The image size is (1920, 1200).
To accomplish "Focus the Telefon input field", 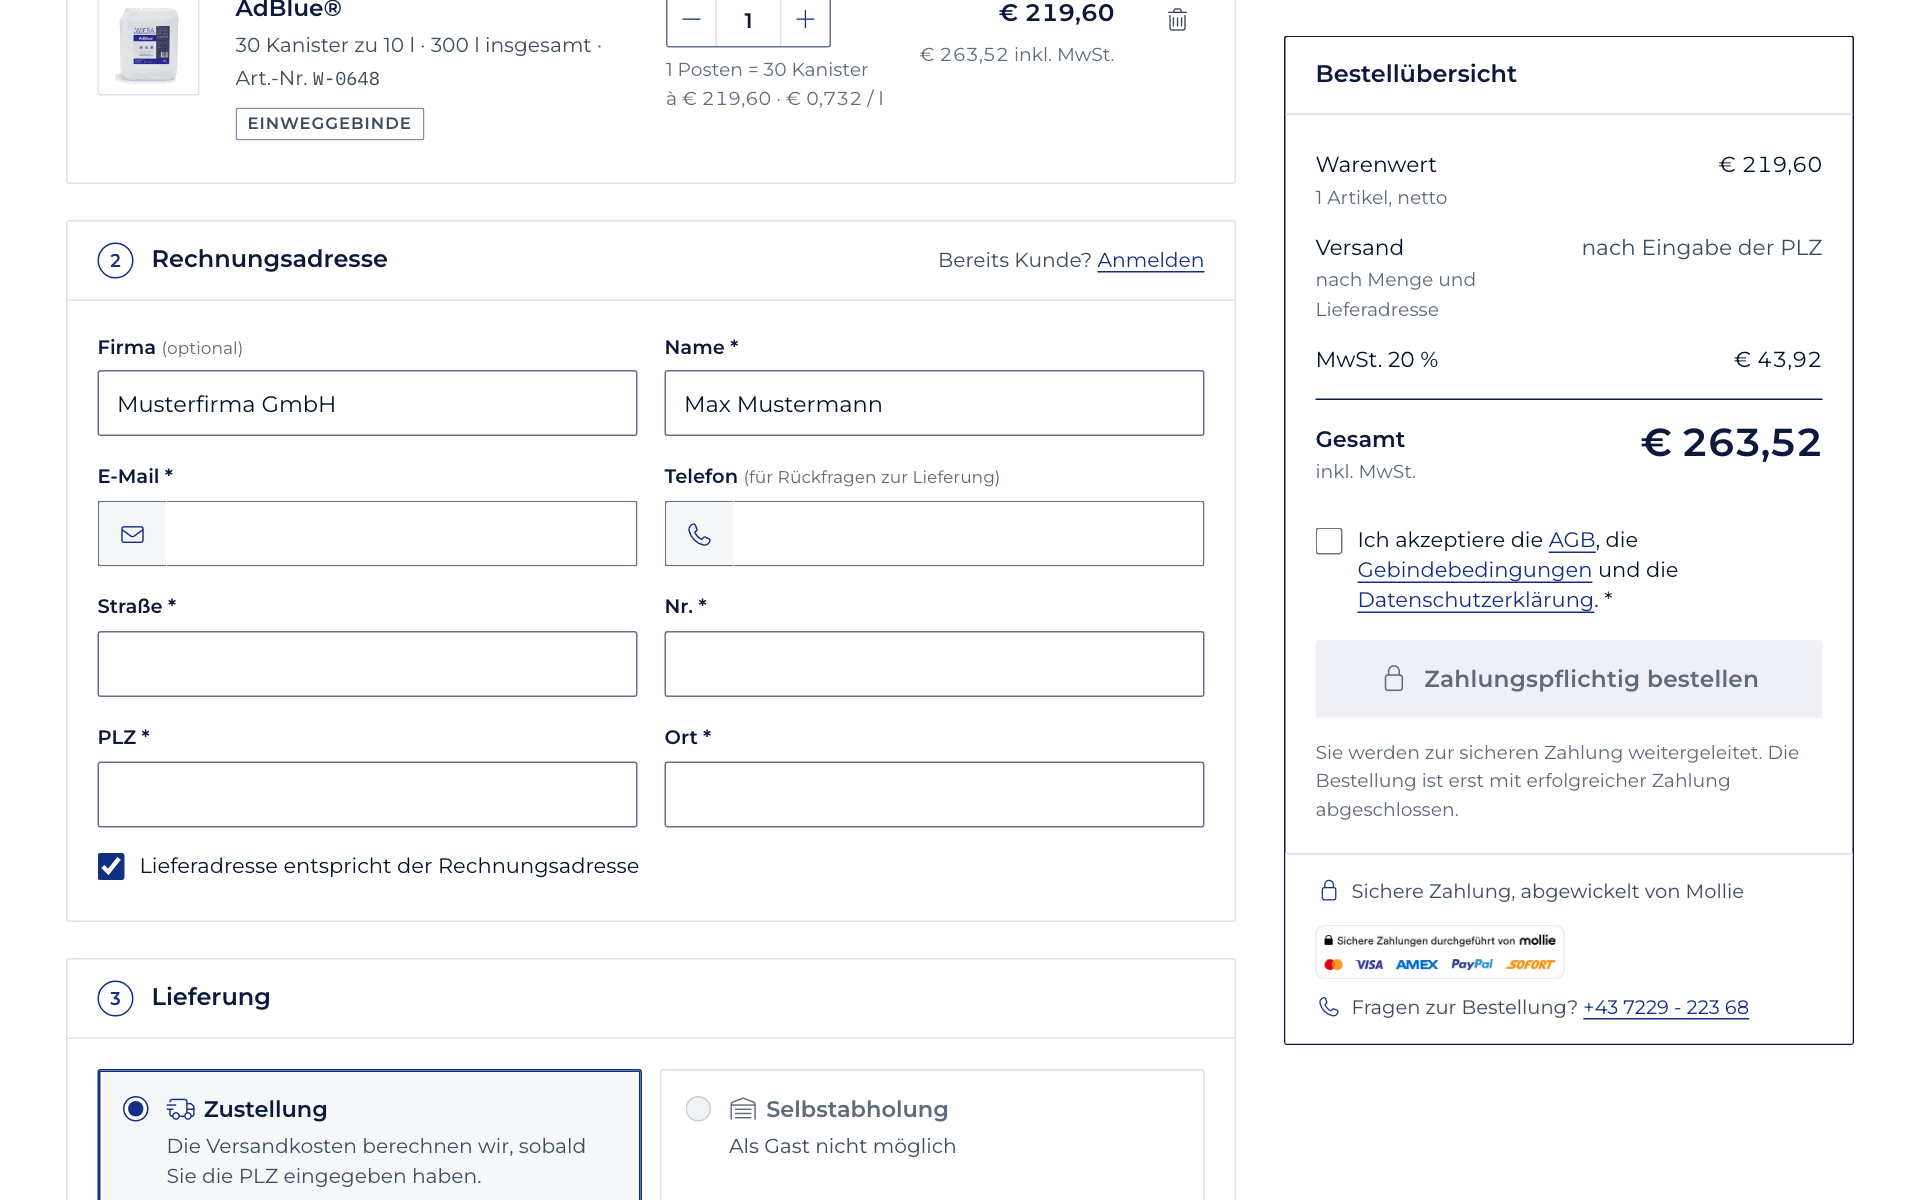I will tap(968, 534).
